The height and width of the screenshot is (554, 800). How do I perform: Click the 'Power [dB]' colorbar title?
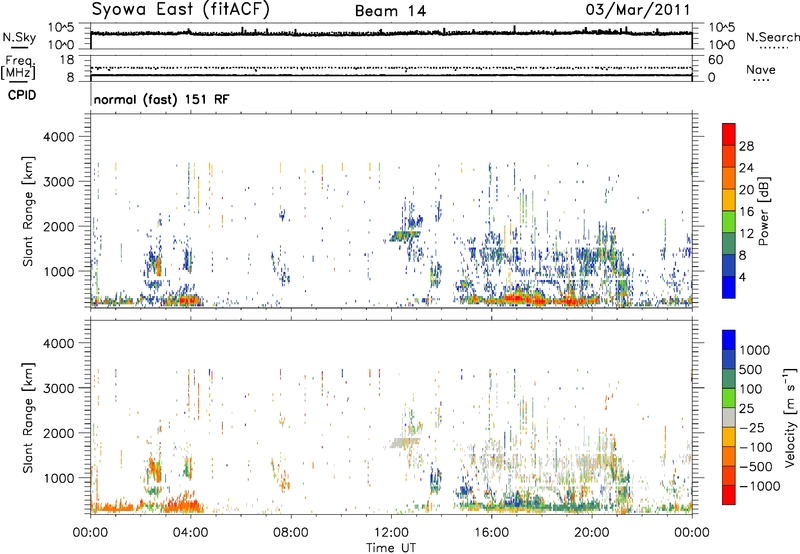click(x=763, y=211)
